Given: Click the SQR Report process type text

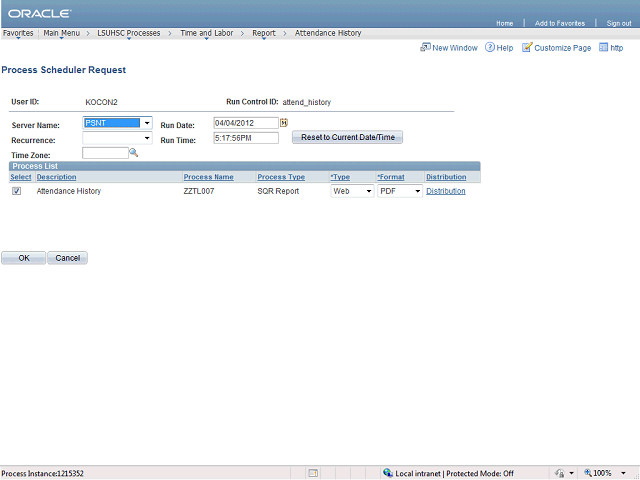Looking at the screenshot, I should point(278,191).
